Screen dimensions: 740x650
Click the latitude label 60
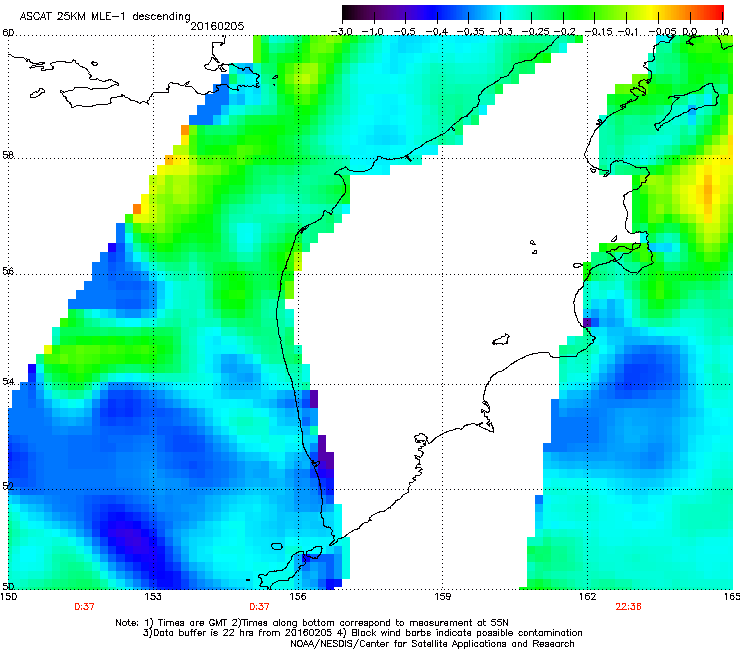point(8,33)
